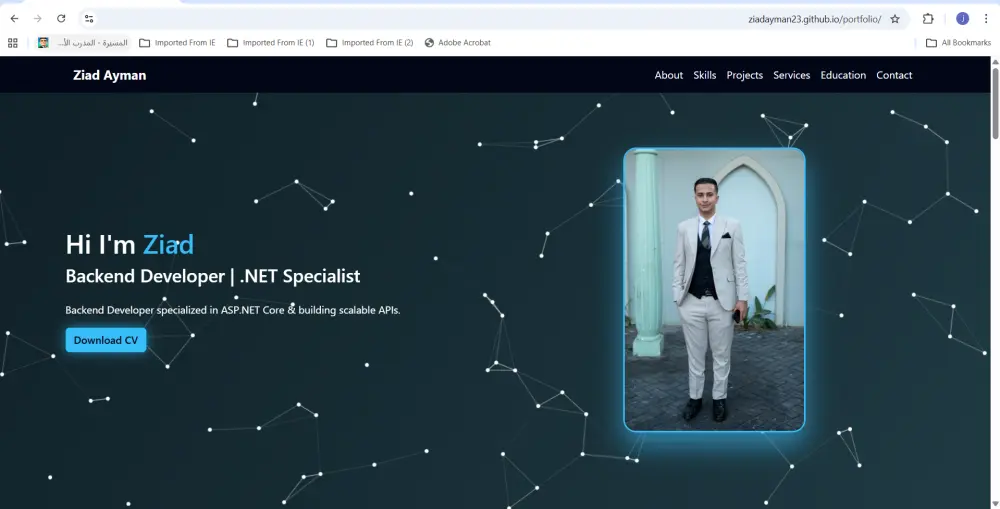The height and width of the screenshot is (509, 1000).
Task: Click the Ziad Ayman site logo
Action: point(110,75)
